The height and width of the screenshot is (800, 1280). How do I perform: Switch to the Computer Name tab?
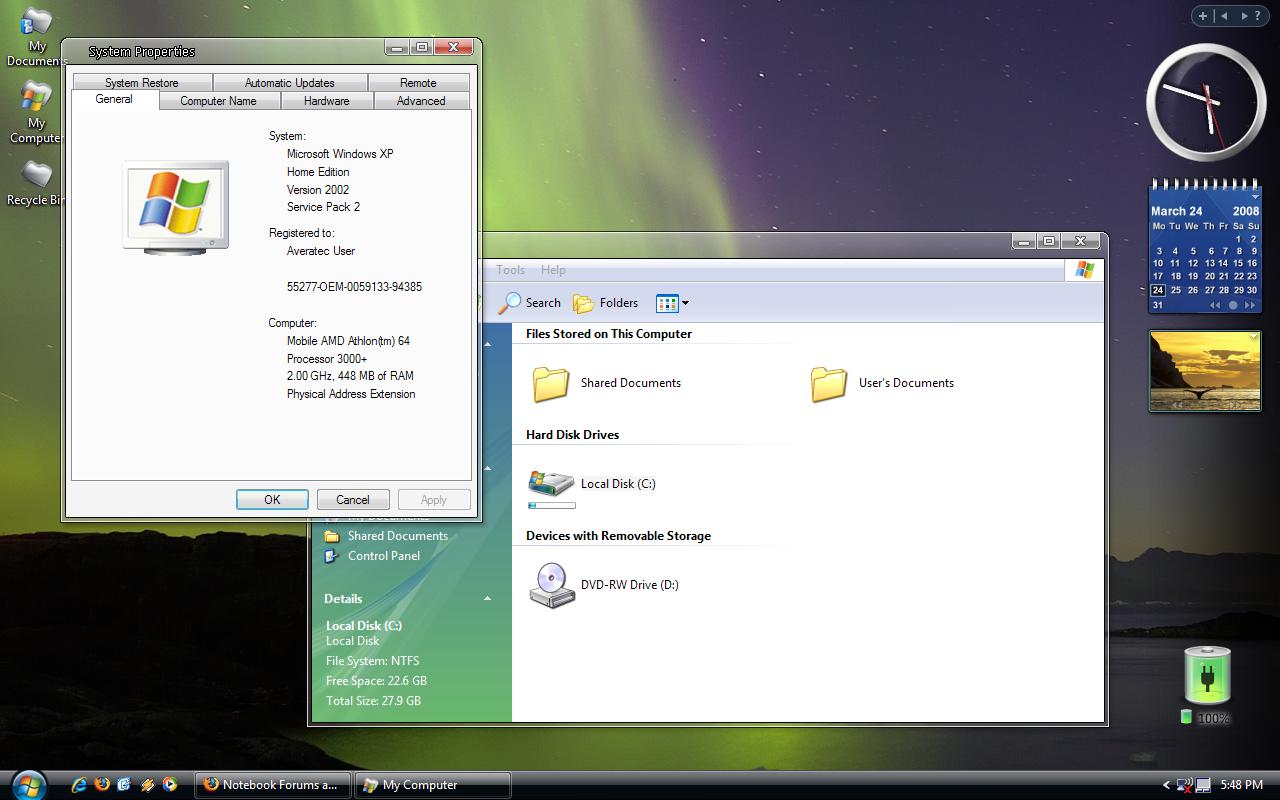click(218, 101)
